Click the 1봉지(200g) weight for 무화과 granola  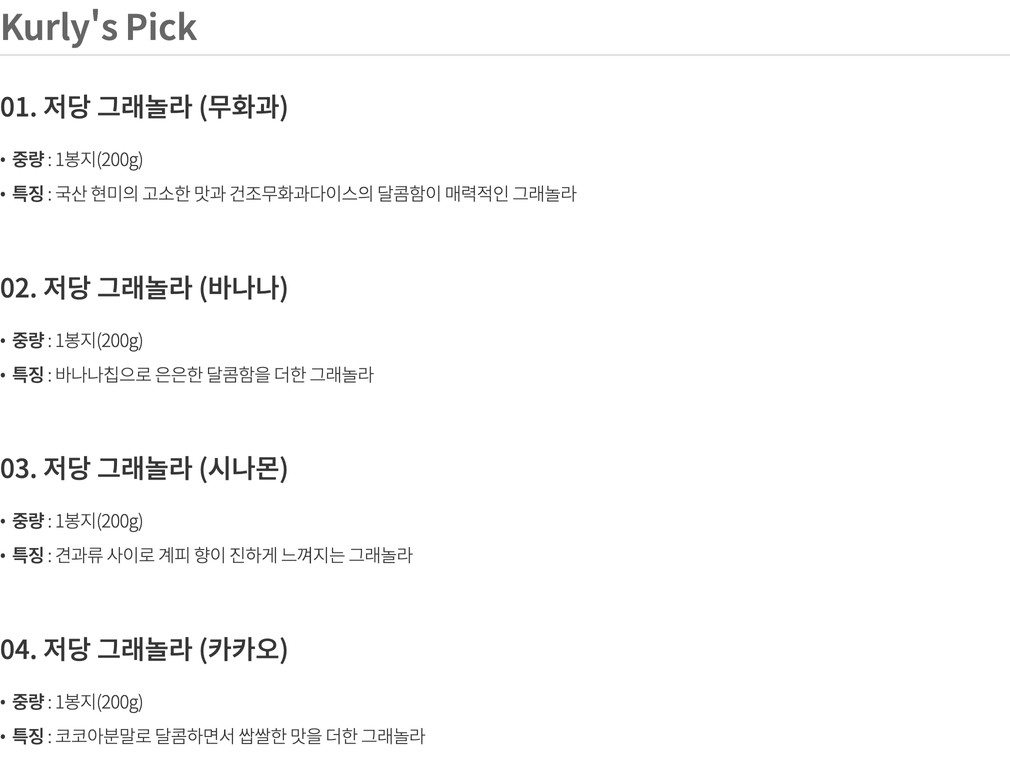click(x=99, y=160)
